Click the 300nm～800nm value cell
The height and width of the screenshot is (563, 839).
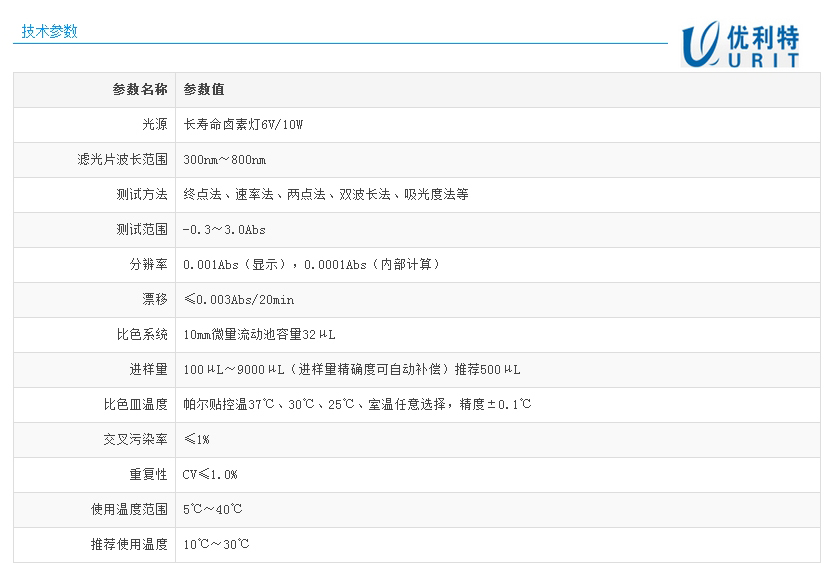(225, 160)
